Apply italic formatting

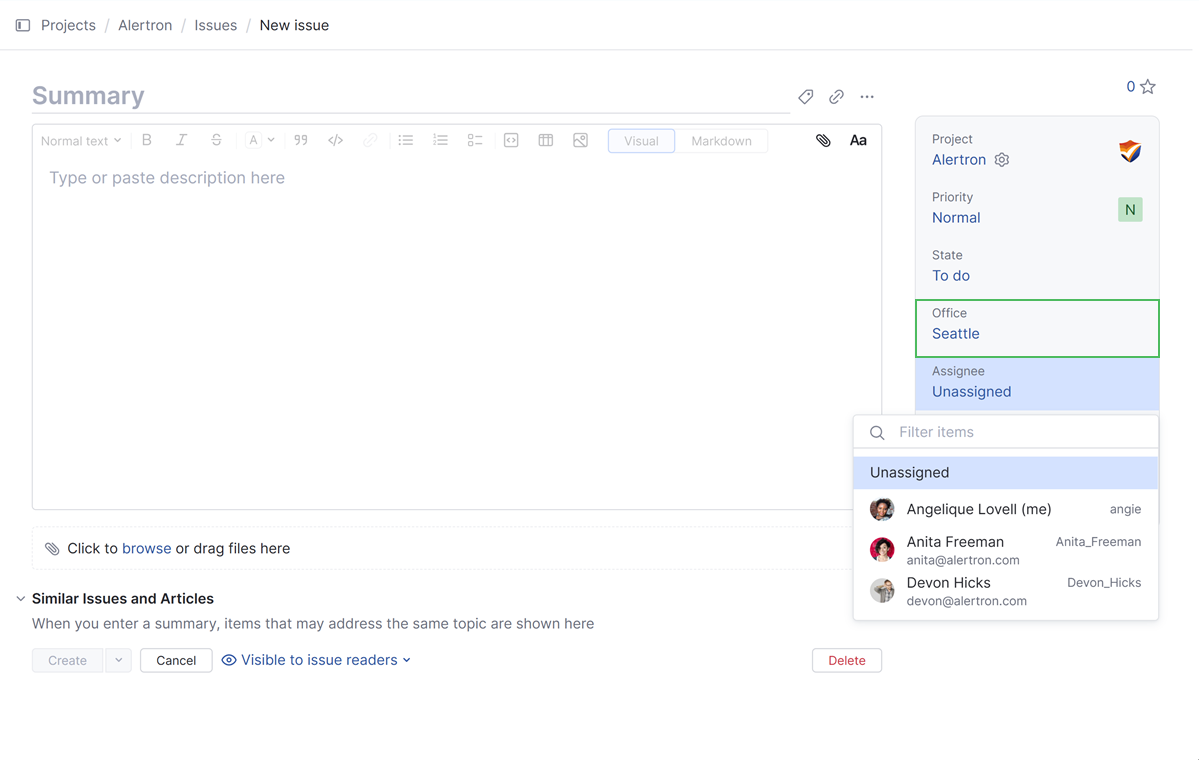181,140
